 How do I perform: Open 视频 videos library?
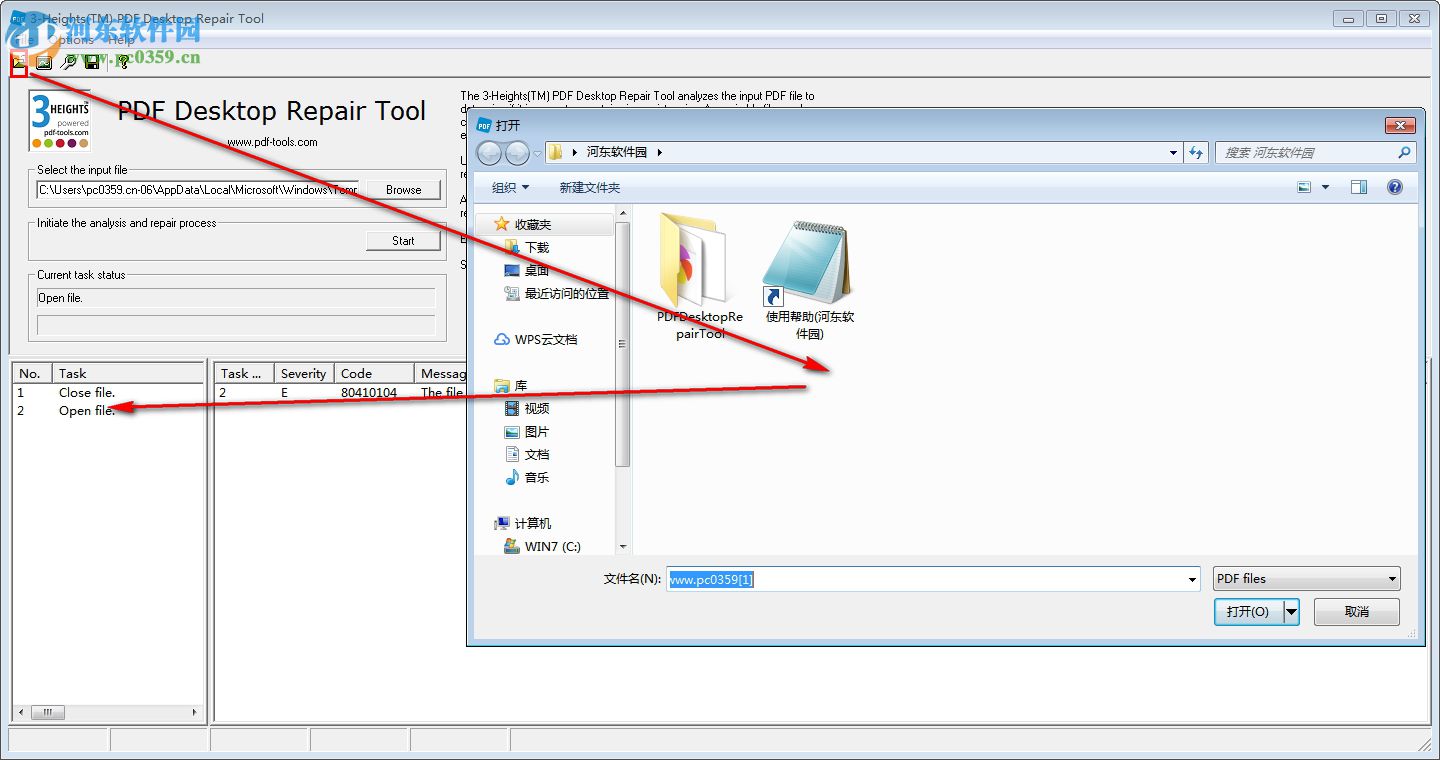527,408
